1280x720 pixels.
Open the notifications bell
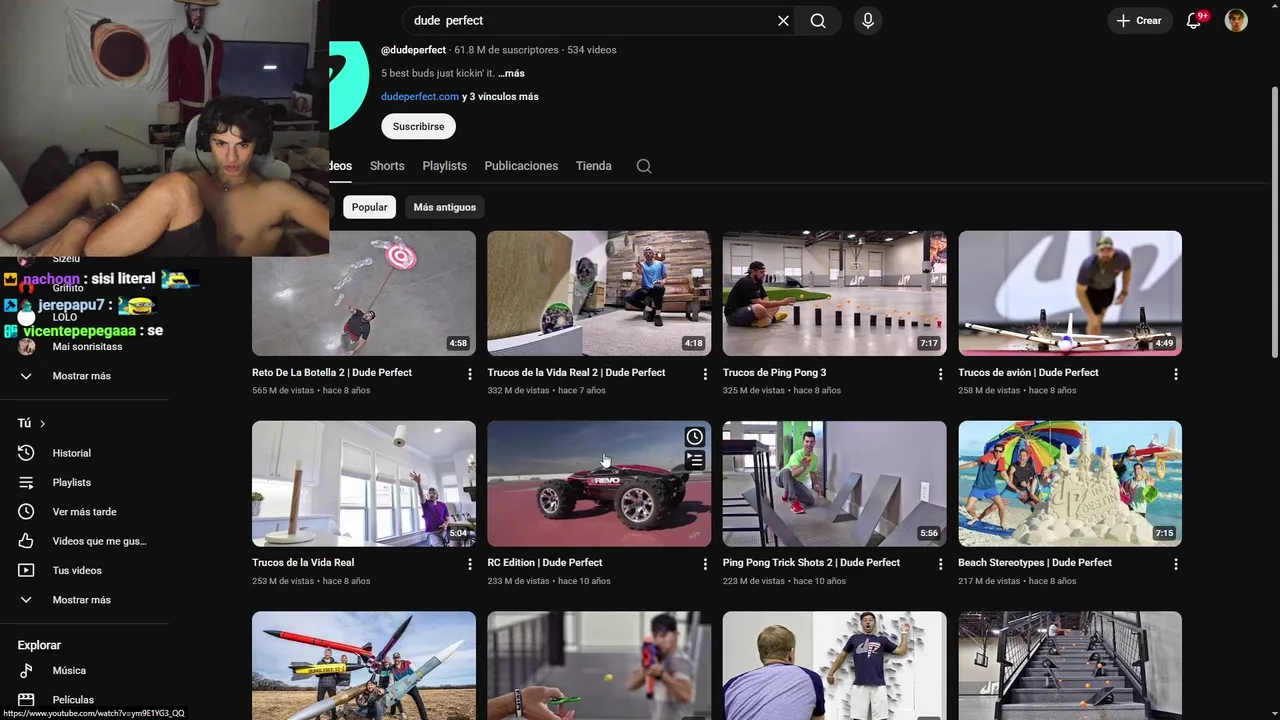[1194, 21]
